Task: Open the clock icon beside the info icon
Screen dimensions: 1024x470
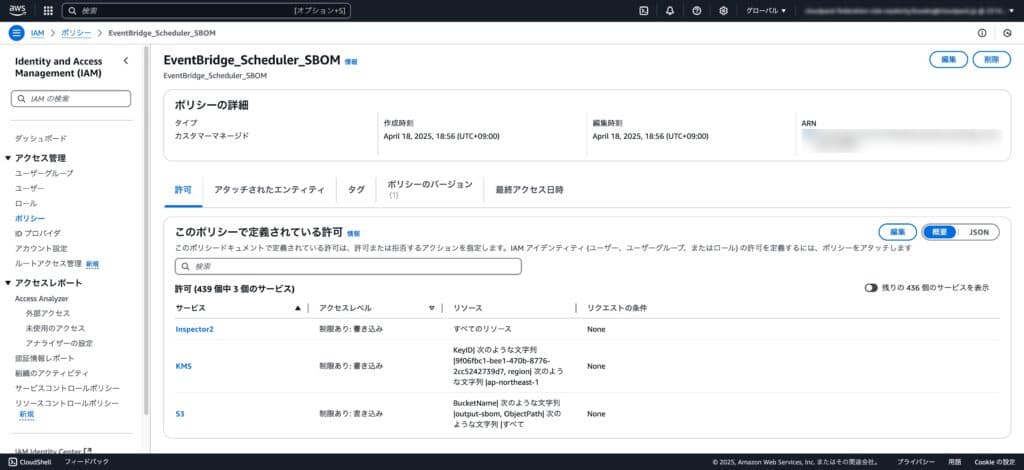Action: click(1007, 33)
